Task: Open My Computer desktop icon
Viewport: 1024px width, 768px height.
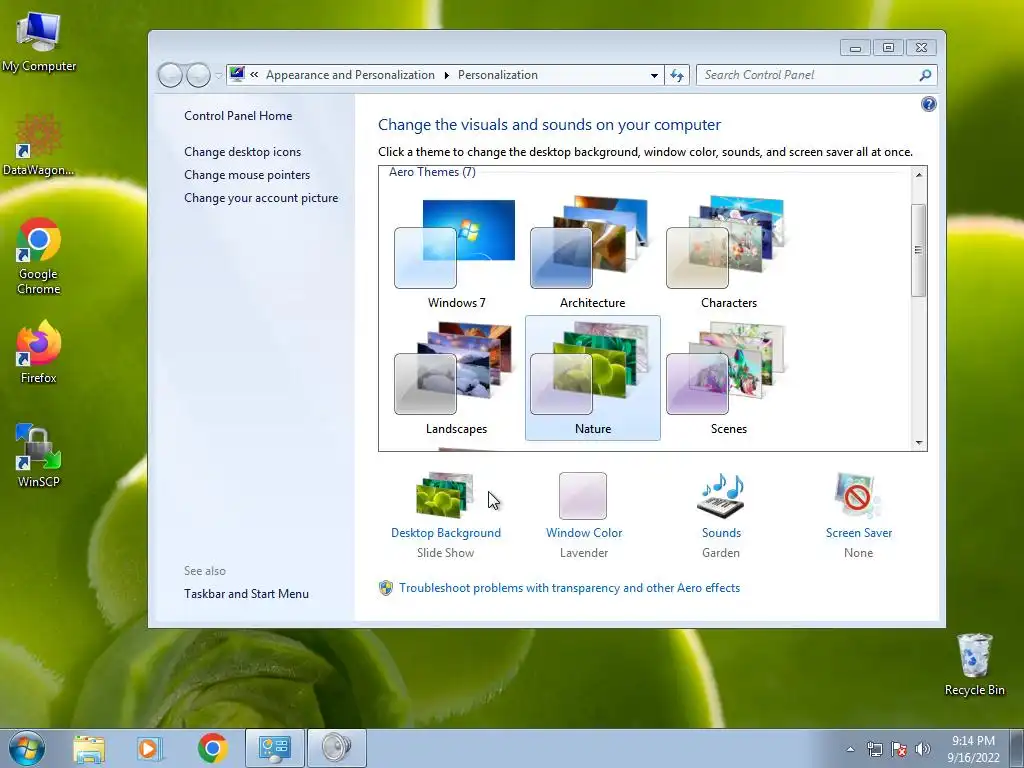Action: click(39, 42)
